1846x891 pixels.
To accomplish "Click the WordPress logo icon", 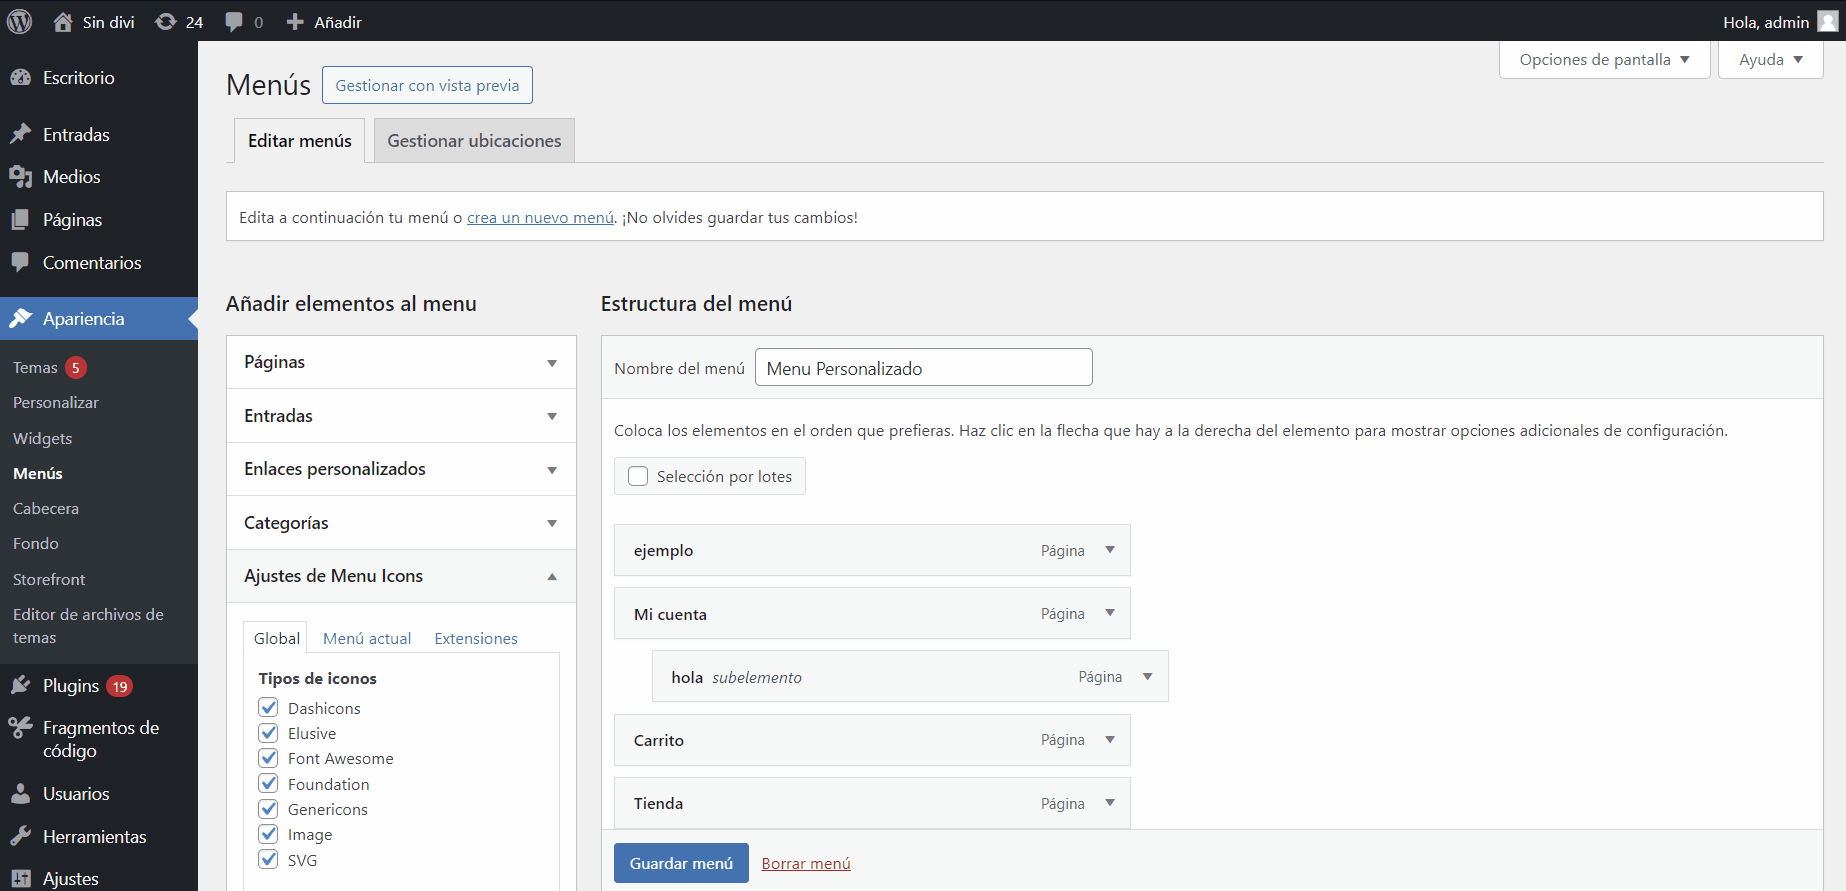I will coord(19,21).
